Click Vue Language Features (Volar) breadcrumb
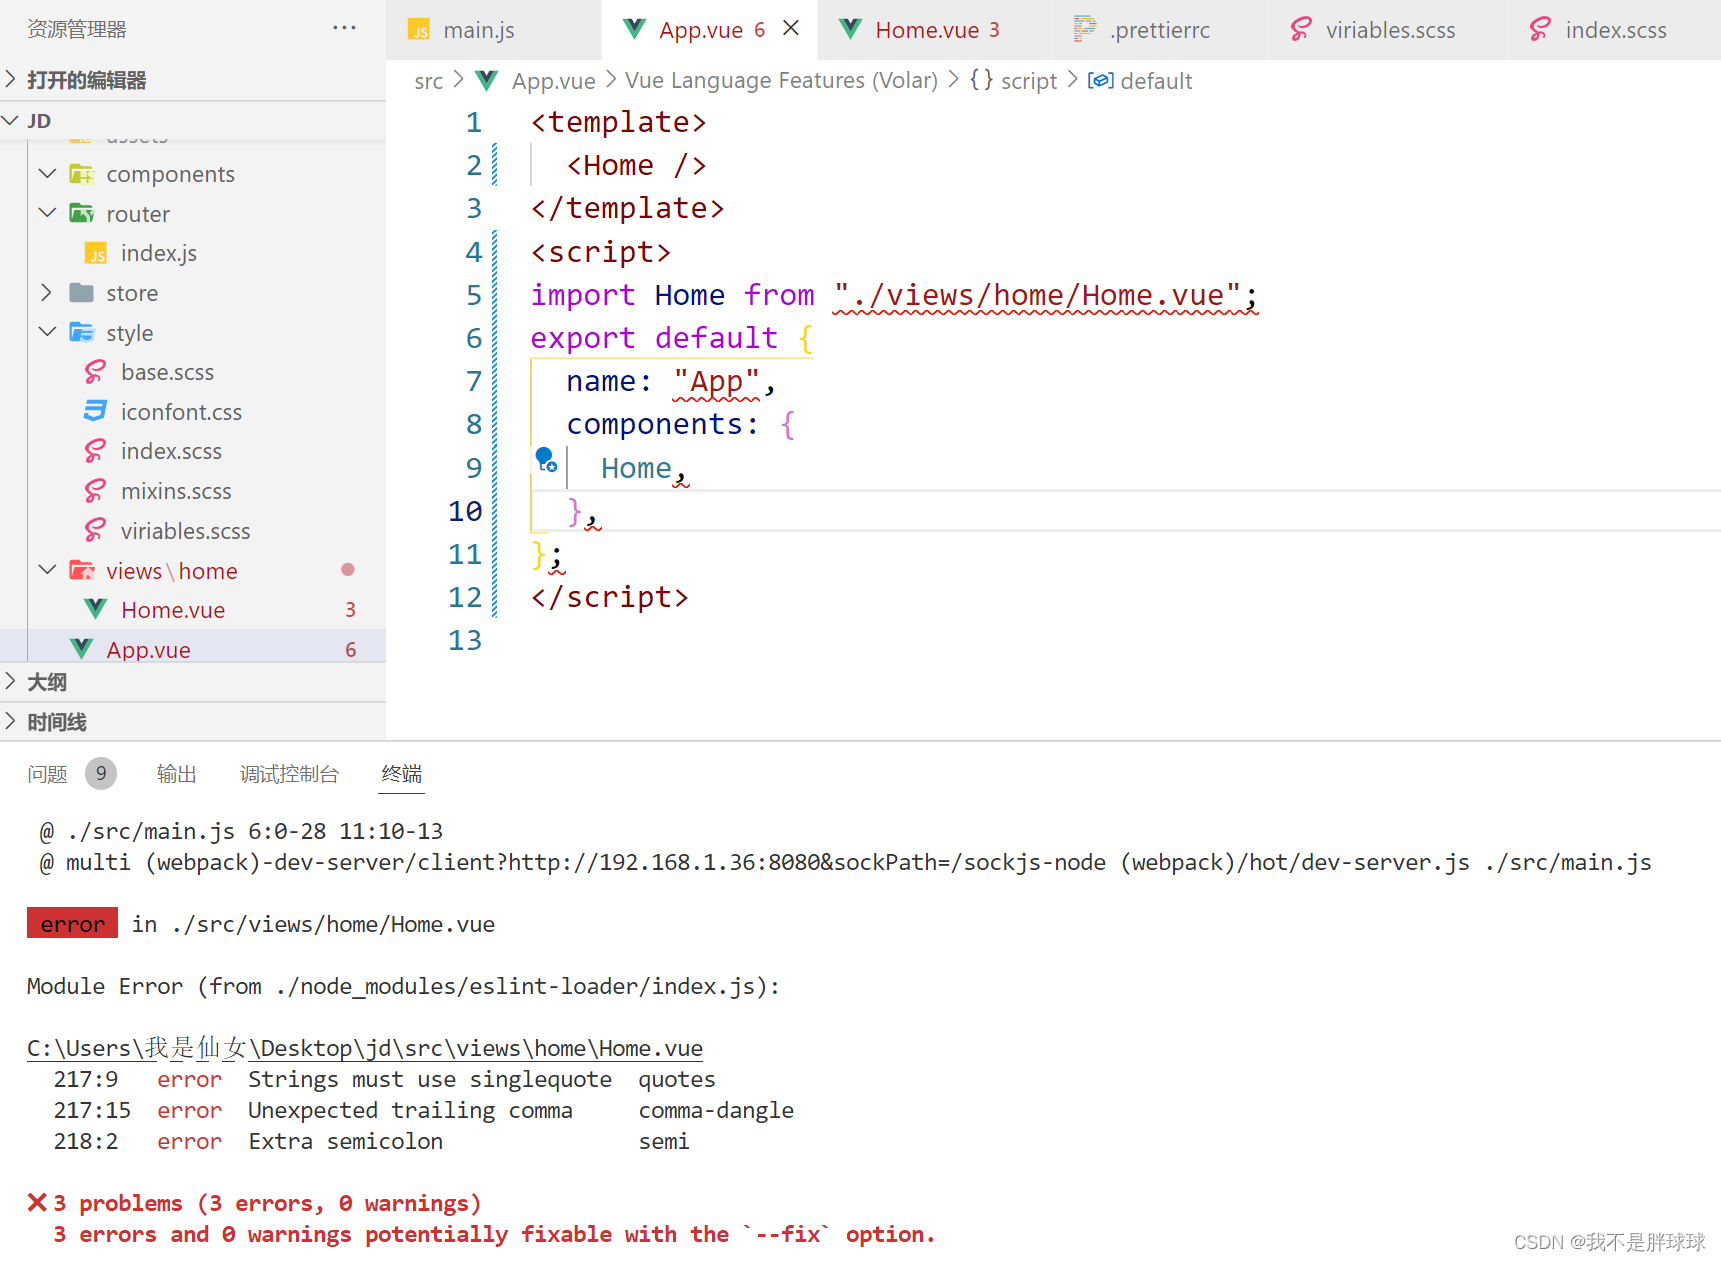Viewport: 1721px width, 1262px height. click(x=781, y=81)
